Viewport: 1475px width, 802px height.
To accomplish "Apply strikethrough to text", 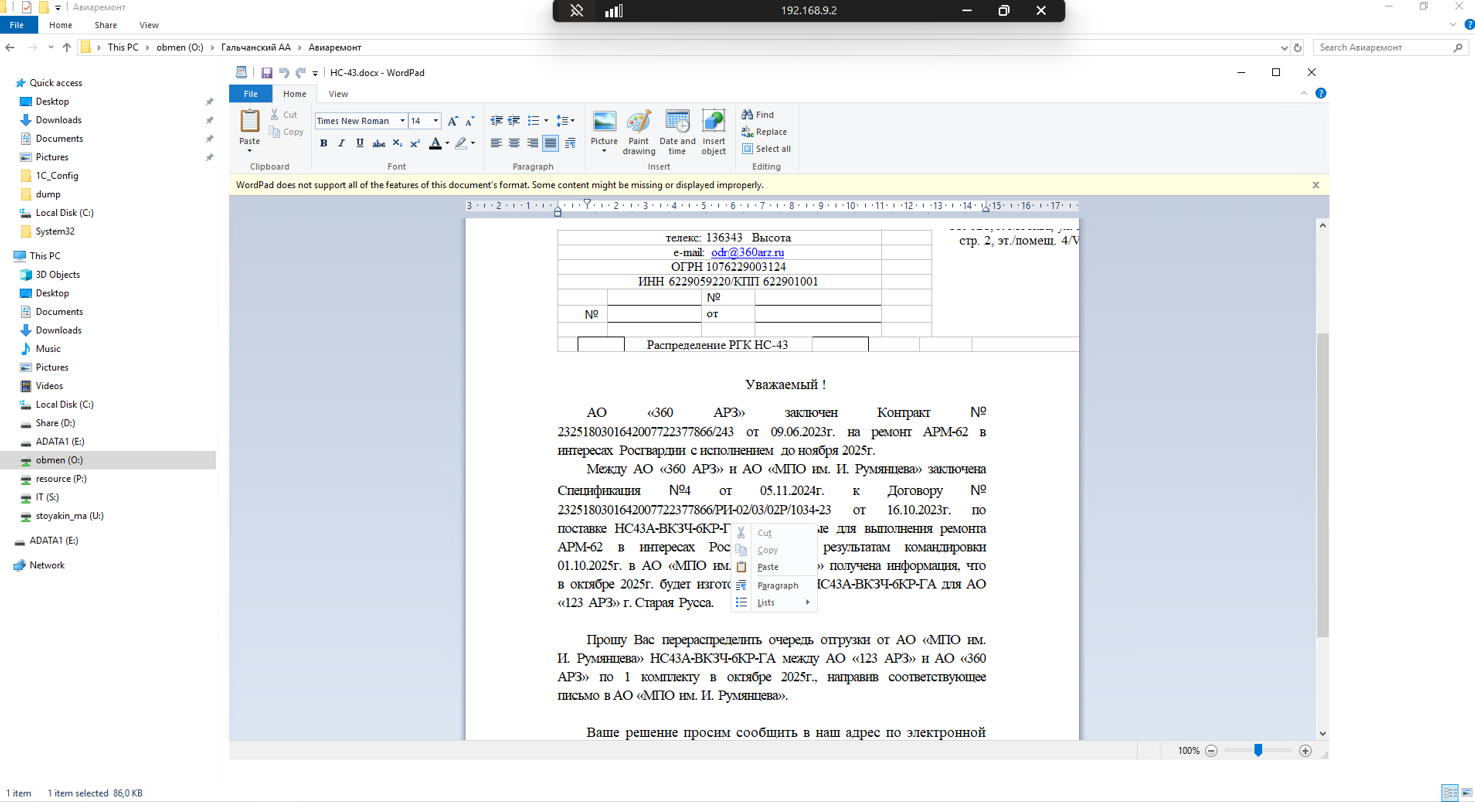I will [x=378, y=144].
